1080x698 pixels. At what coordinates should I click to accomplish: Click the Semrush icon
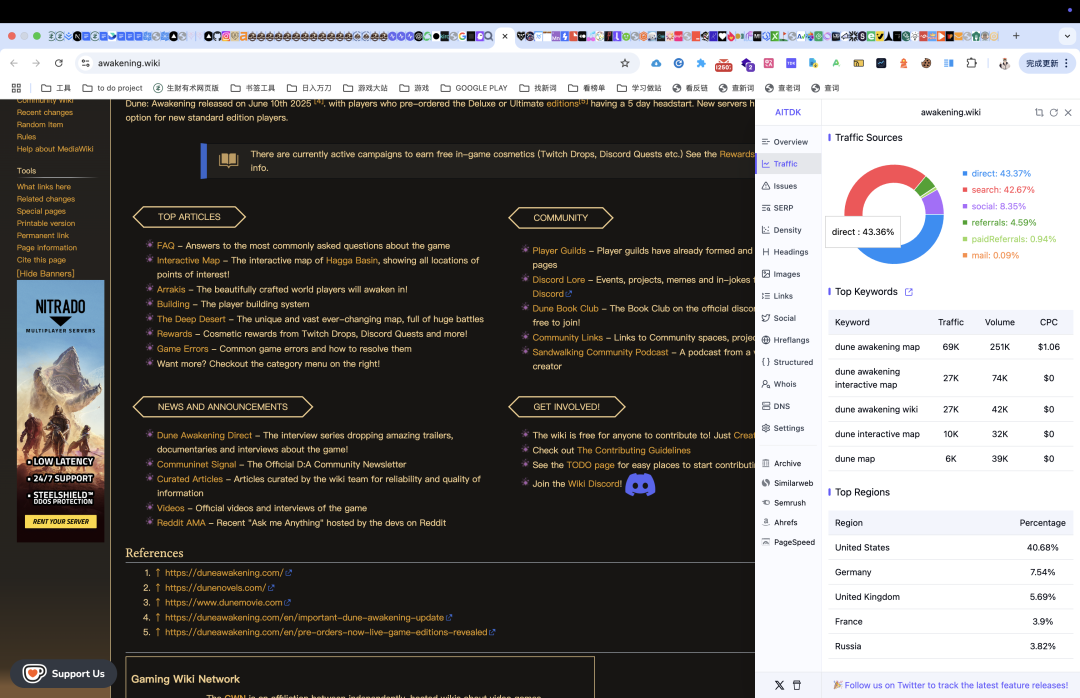(x=766, y=503)
